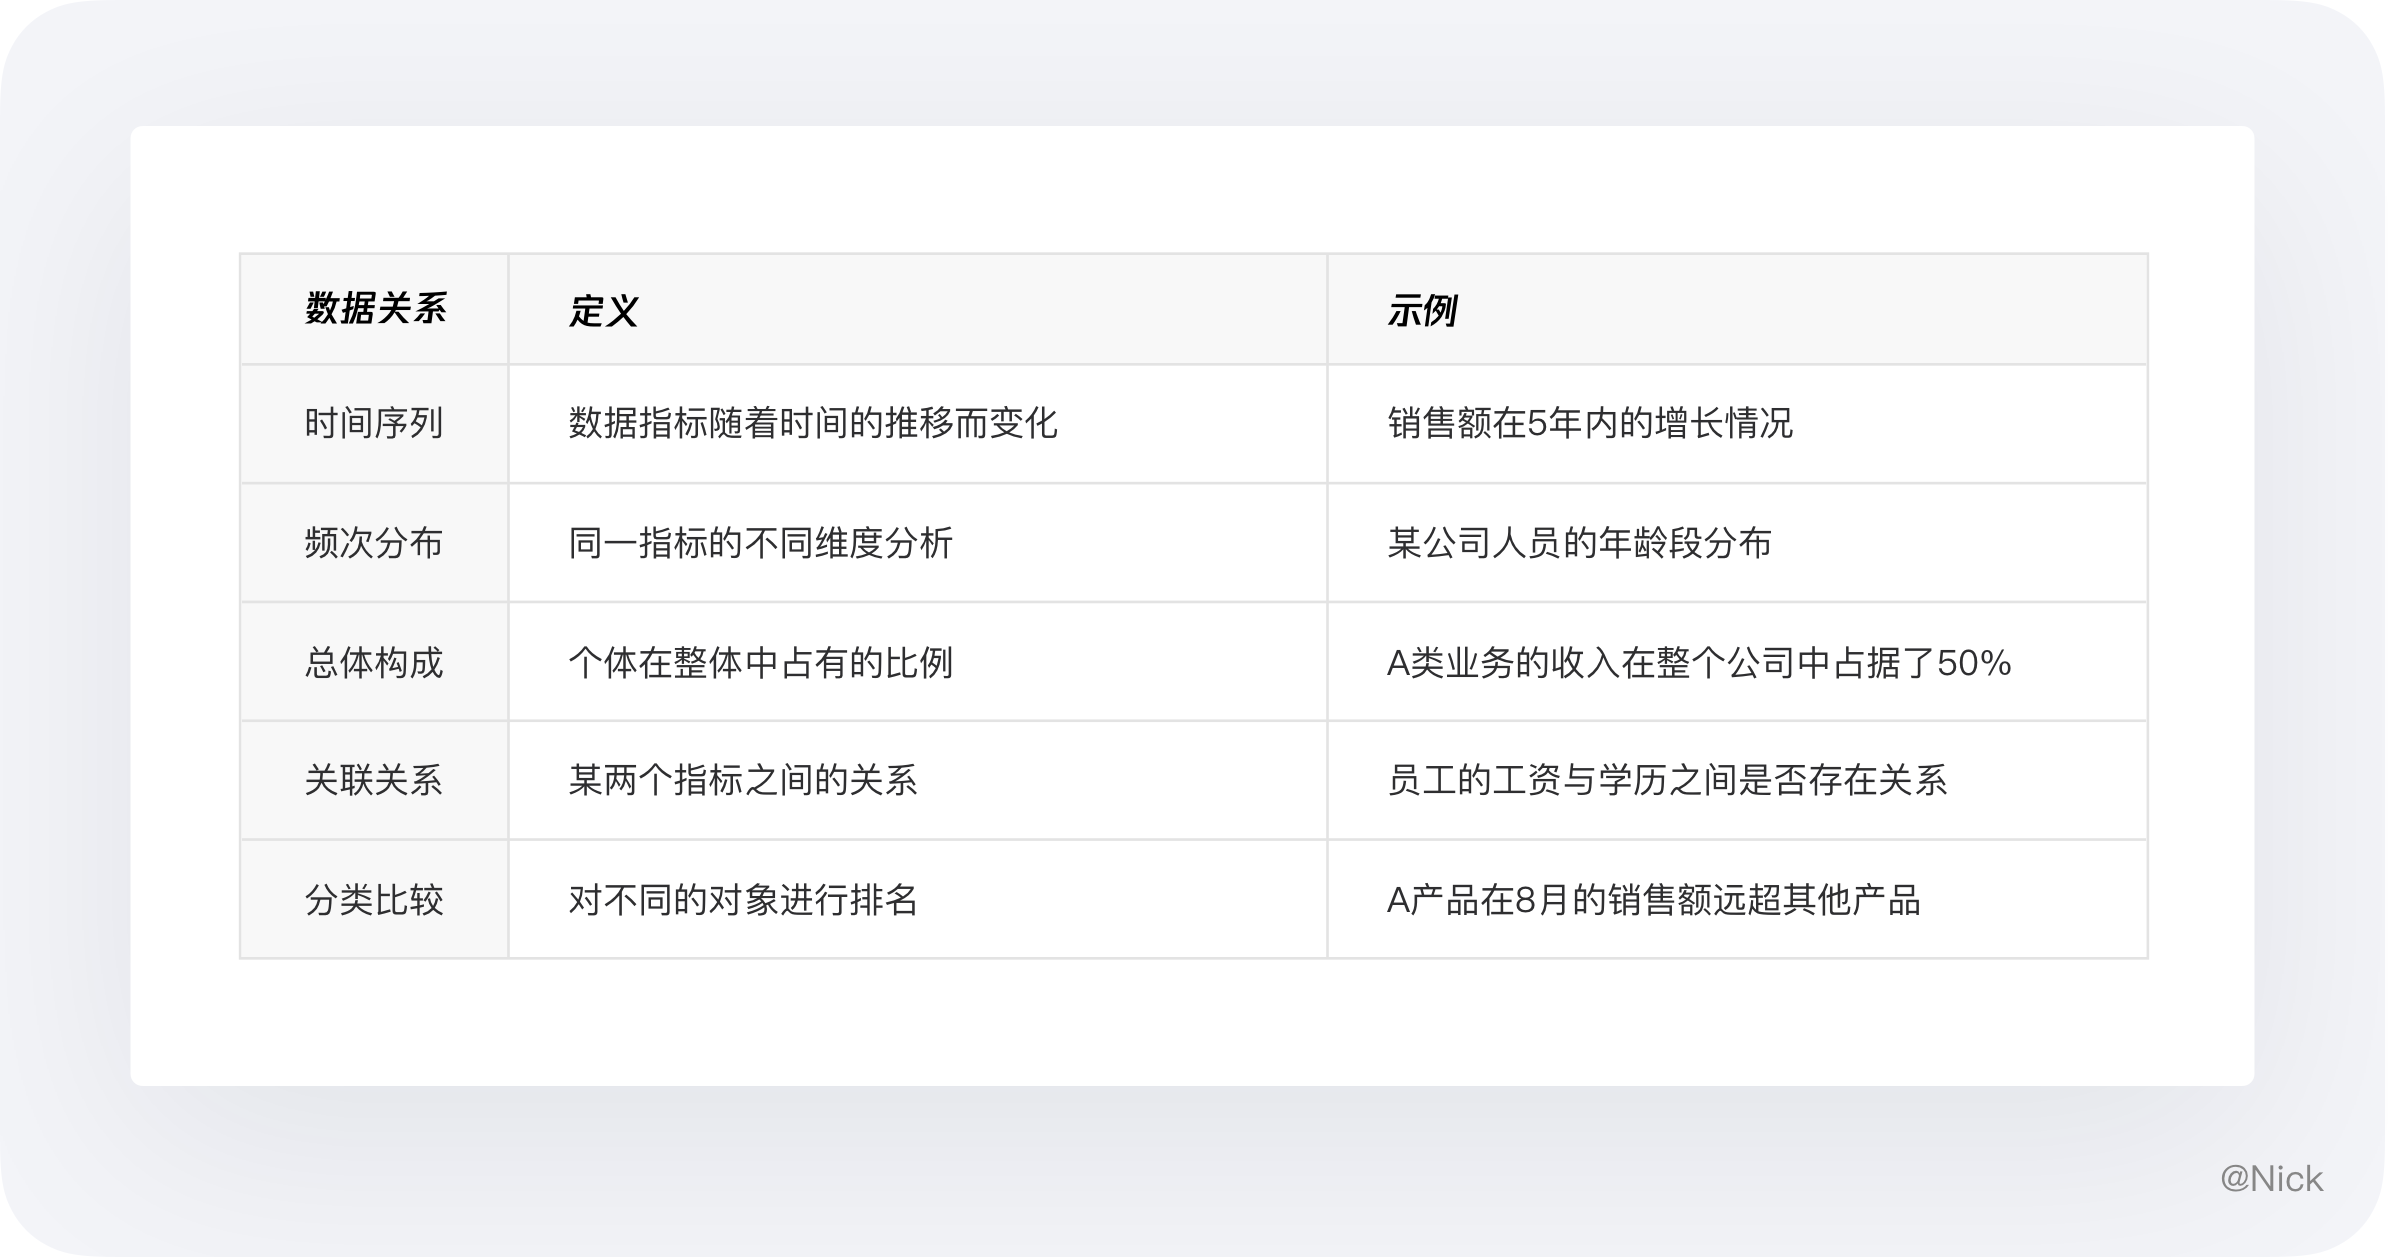Click the cell 数据指标随着时间的推移而变化
This screenshot has width=2388, height=1257.
(812, 423)
